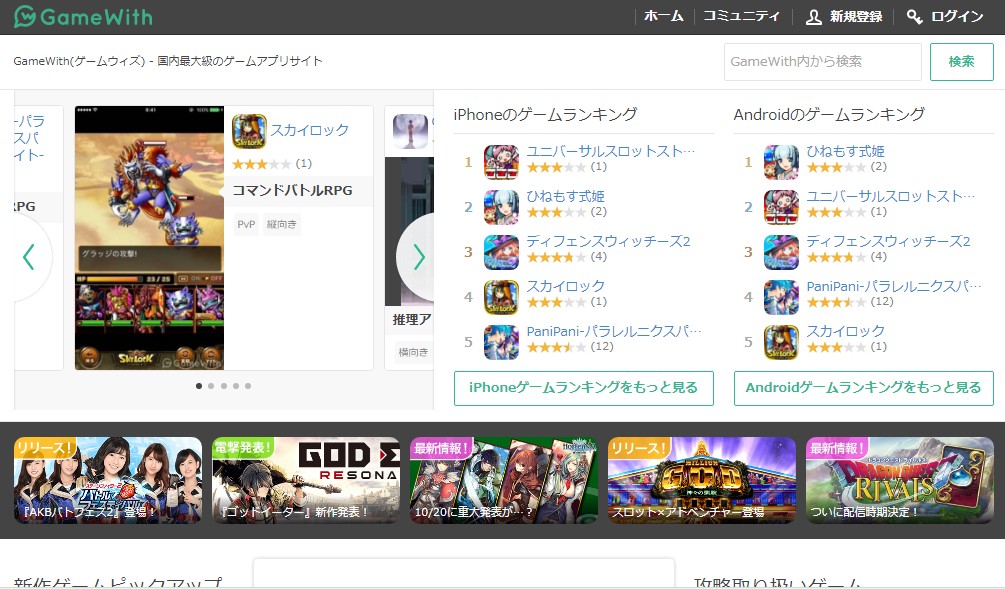Viewport: 1005px width, 589px height.
Task: Open the ログイン link
Action: (x=957, y=17)
